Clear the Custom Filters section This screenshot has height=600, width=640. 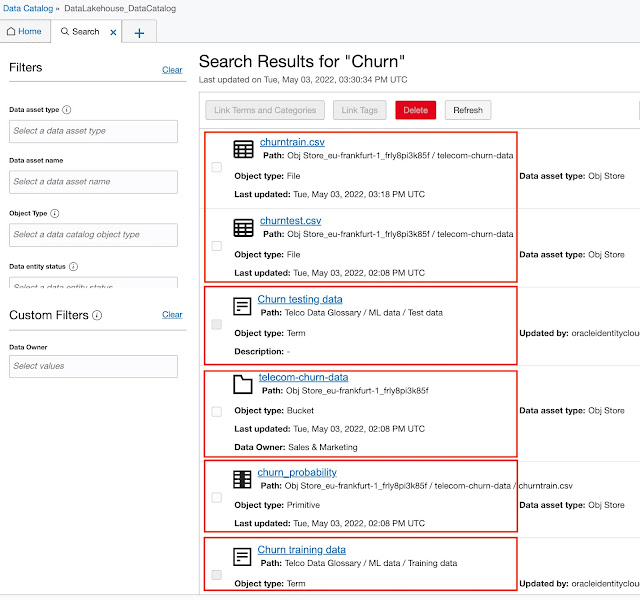tap(172, 315)
